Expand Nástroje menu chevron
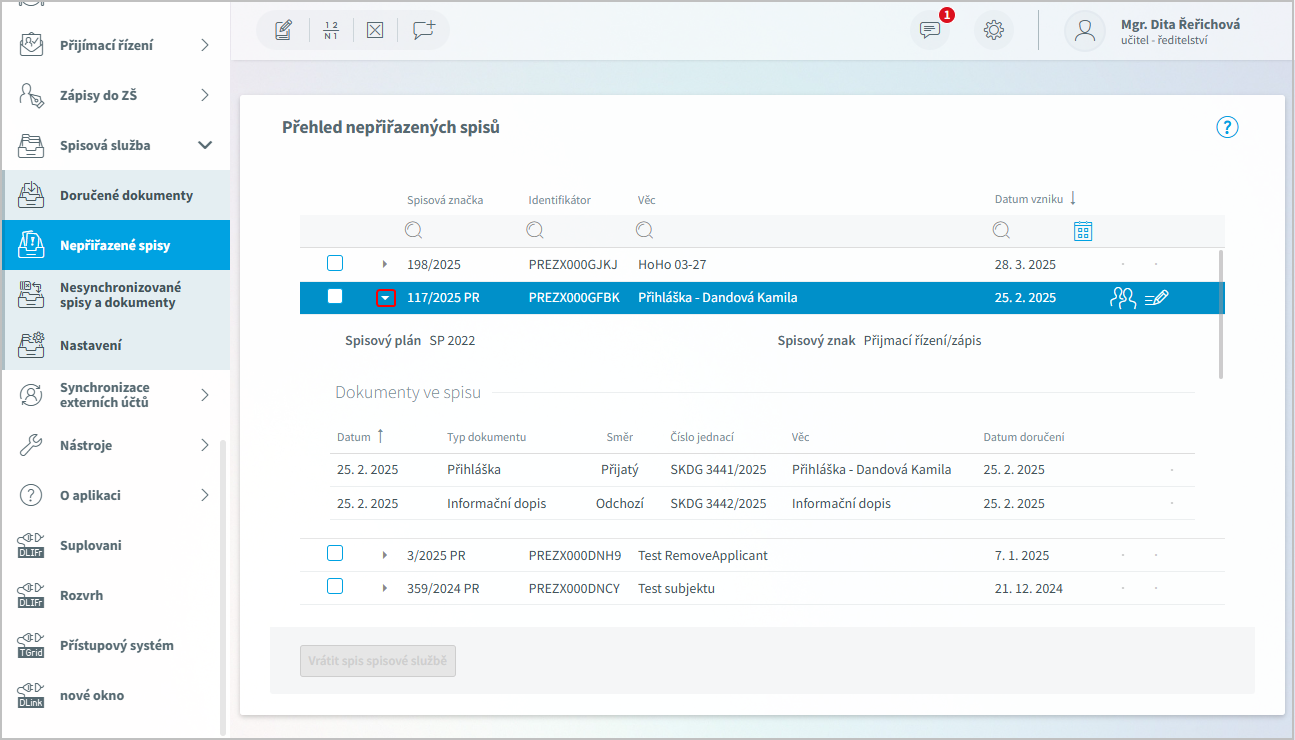Viewport: 1295px width, 740px height. [205, 445]
